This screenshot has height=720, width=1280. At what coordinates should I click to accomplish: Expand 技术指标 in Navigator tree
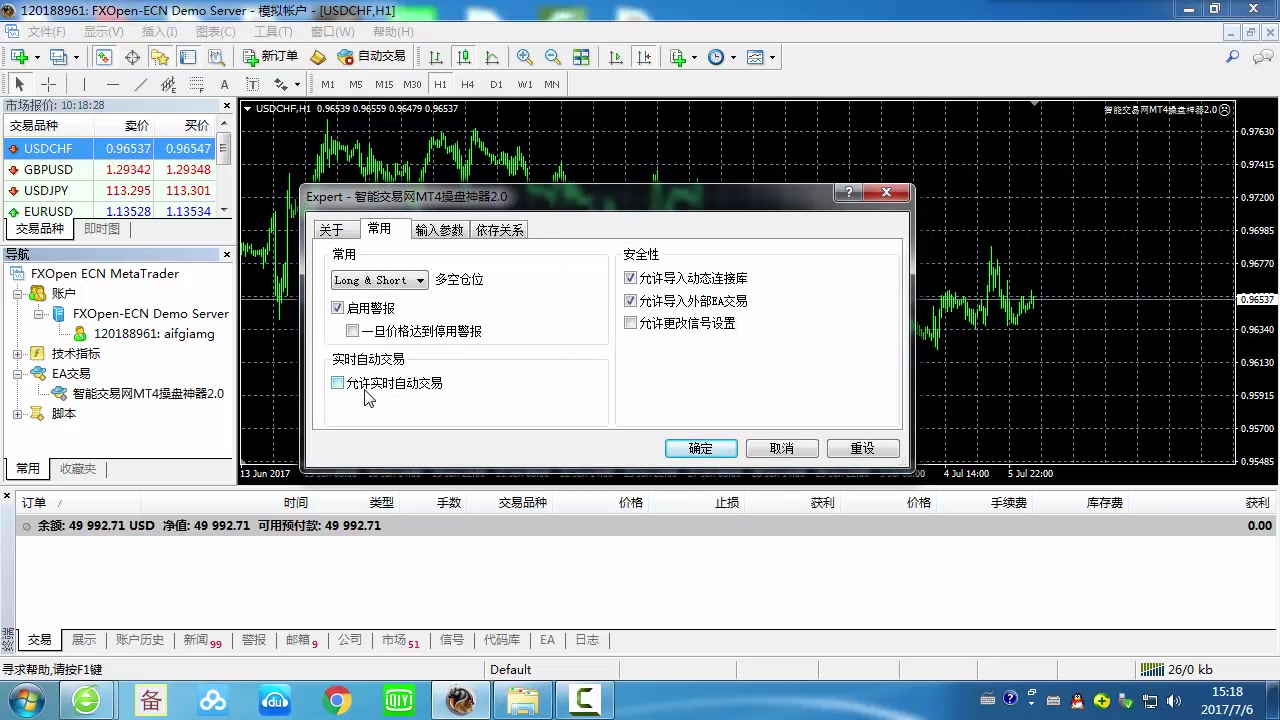[18, 354]
